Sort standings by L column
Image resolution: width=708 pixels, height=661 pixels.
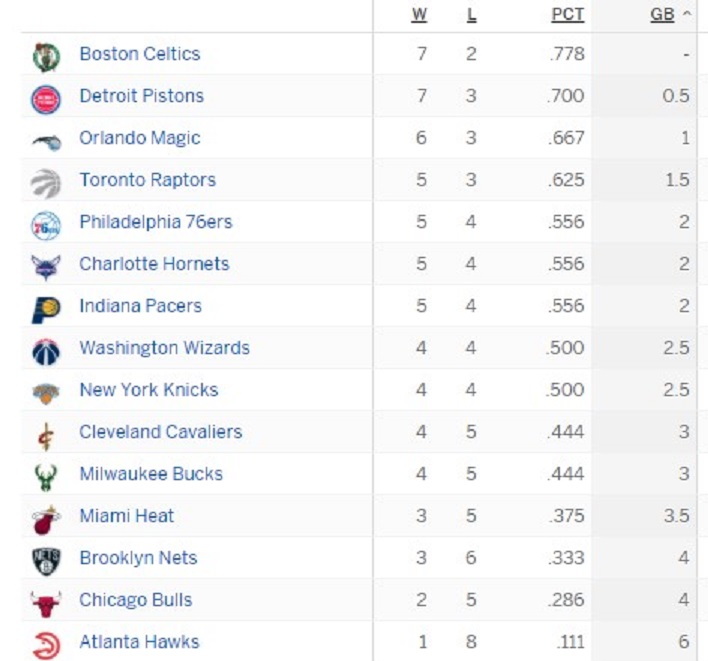471,15
